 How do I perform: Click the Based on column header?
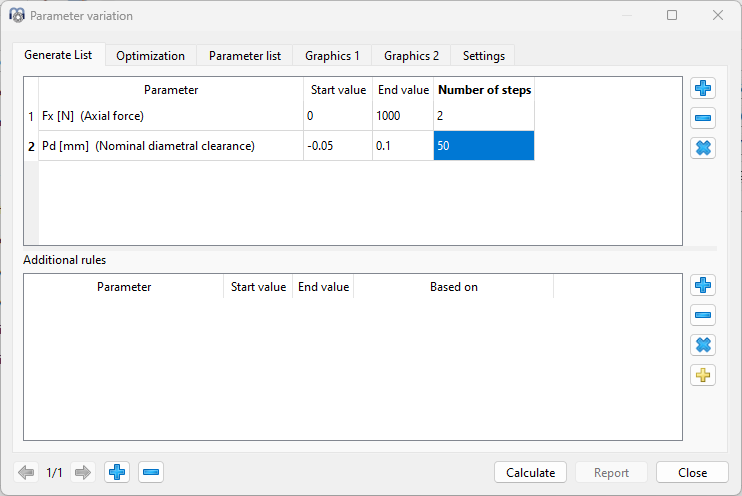453,287
